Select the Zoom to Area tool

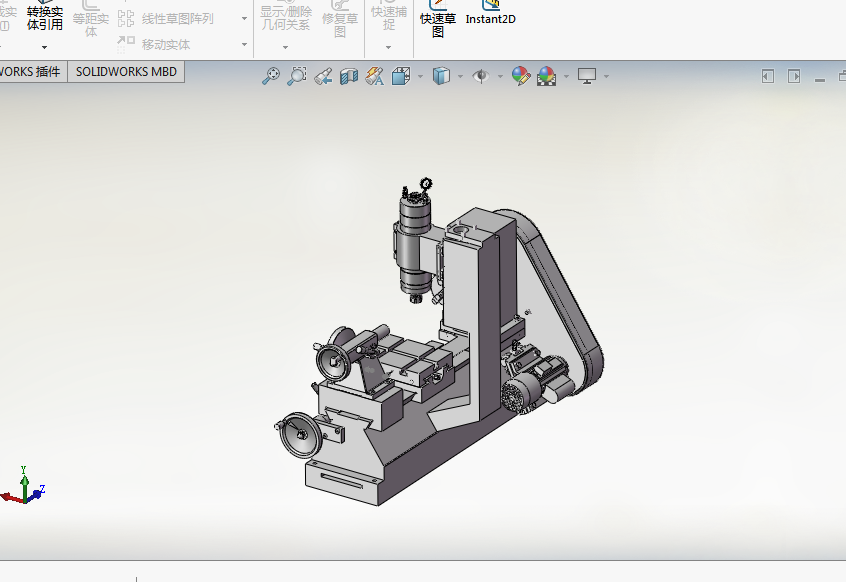297,76
